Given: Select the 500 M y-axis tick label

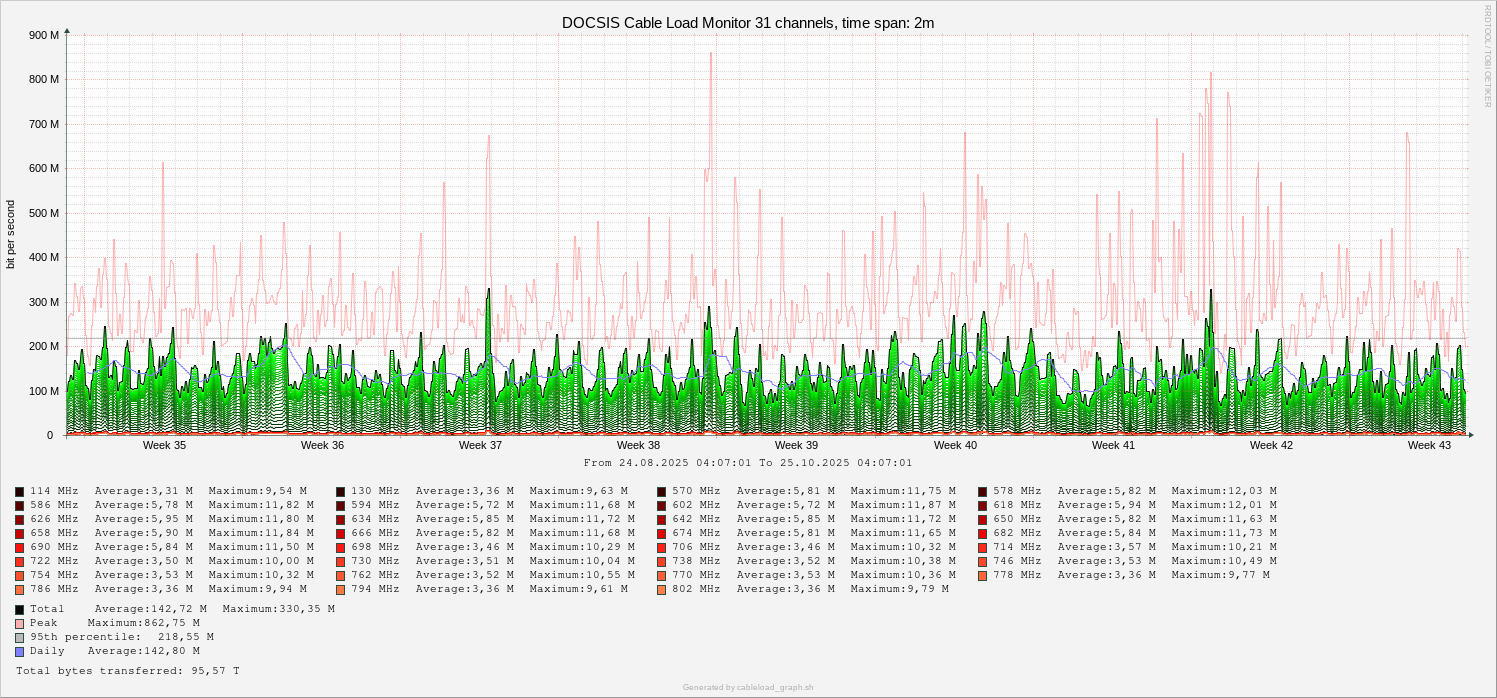Looking at the screenshot, I should tap(44, 213).
